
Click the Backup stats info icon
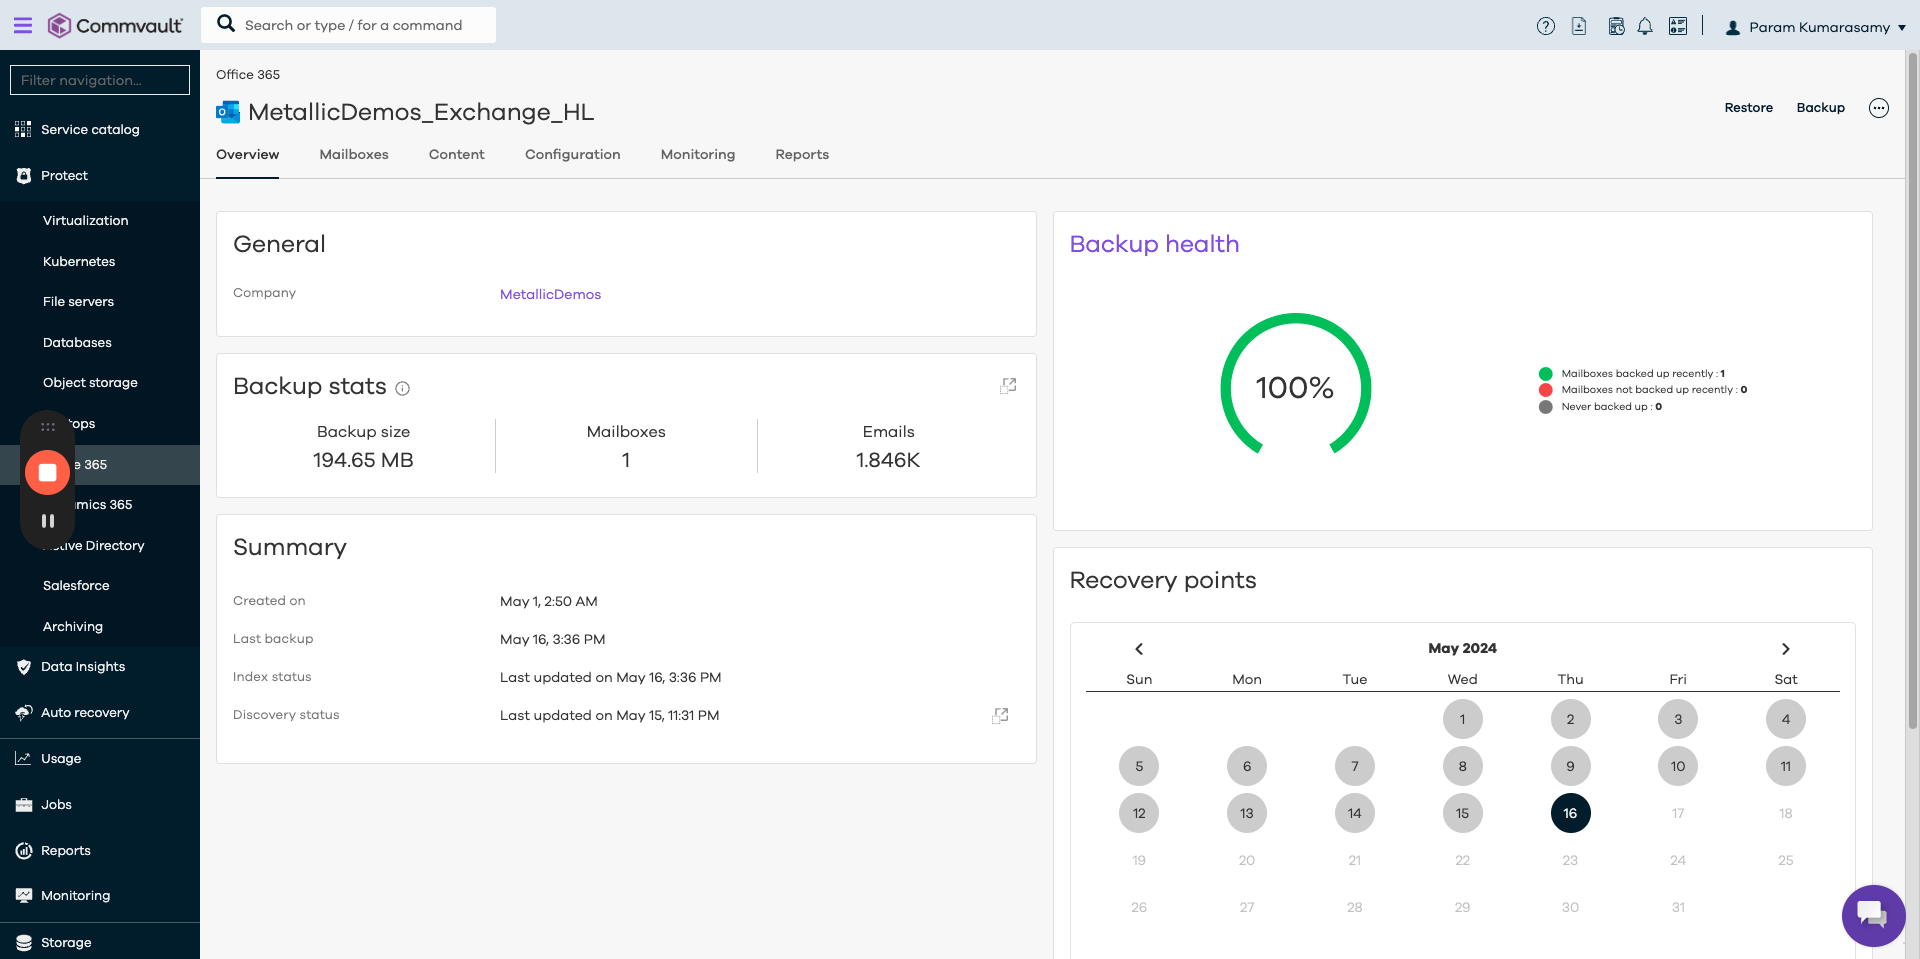click(x=402, y=389)
